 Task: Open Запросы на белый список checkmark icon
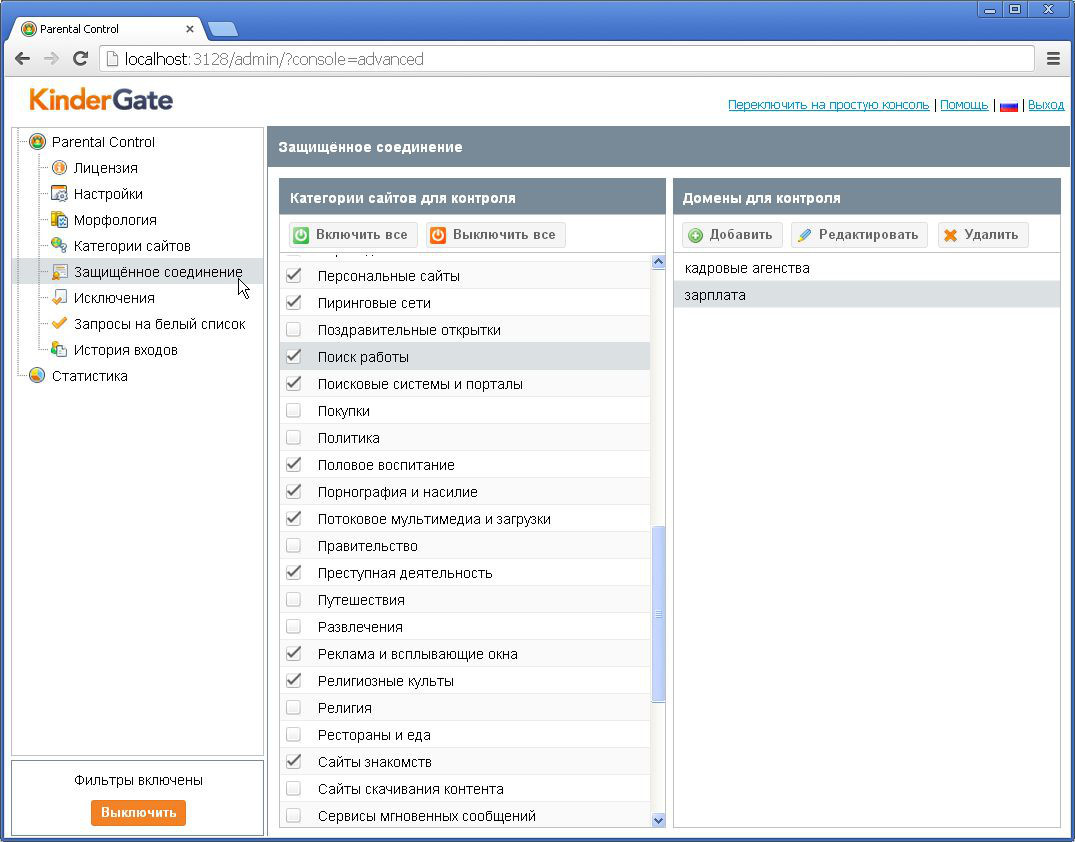59,324
